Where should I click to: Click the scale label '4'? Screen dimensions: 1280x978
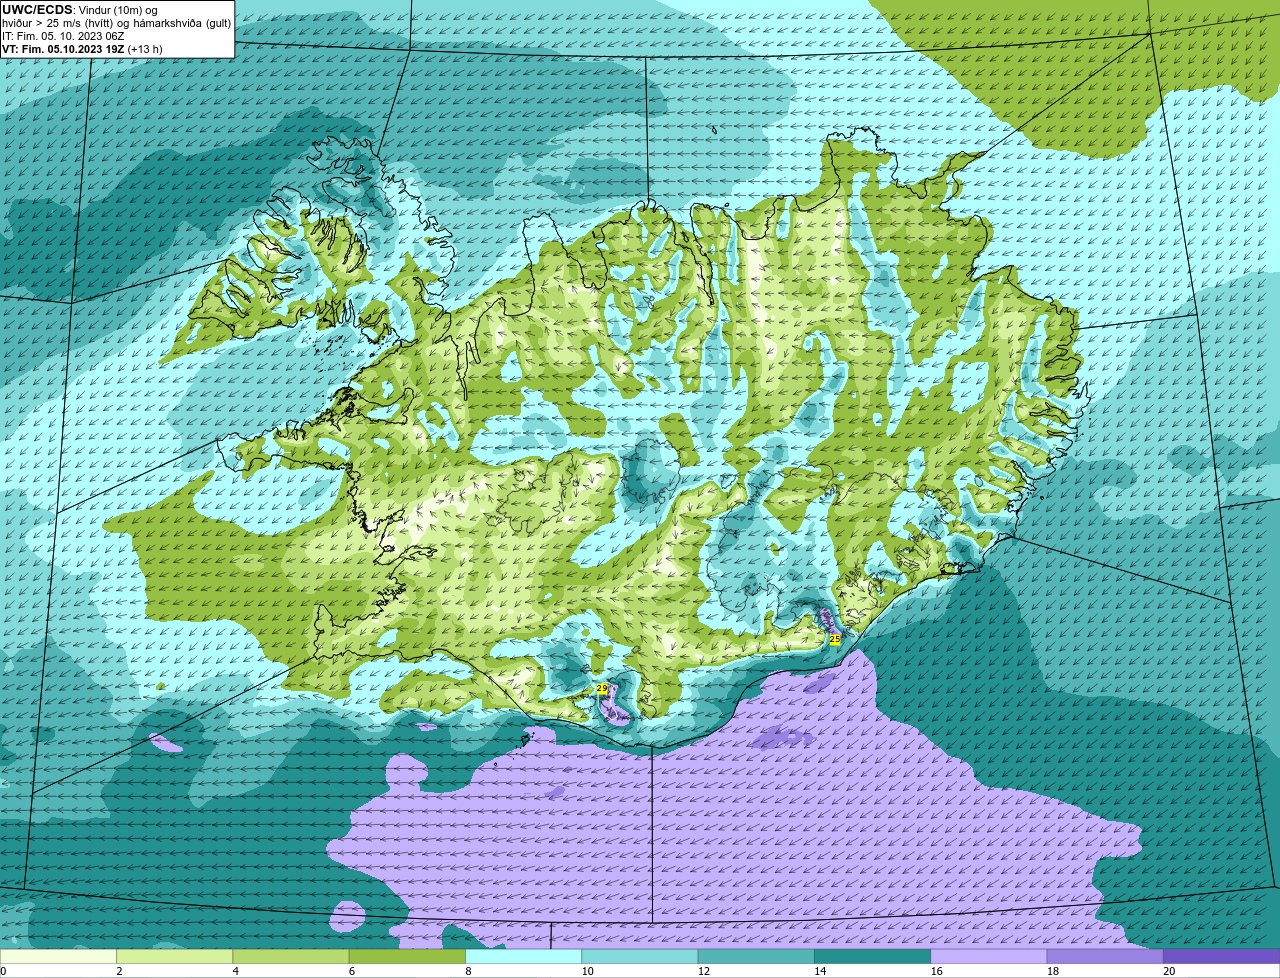[236, 971]
